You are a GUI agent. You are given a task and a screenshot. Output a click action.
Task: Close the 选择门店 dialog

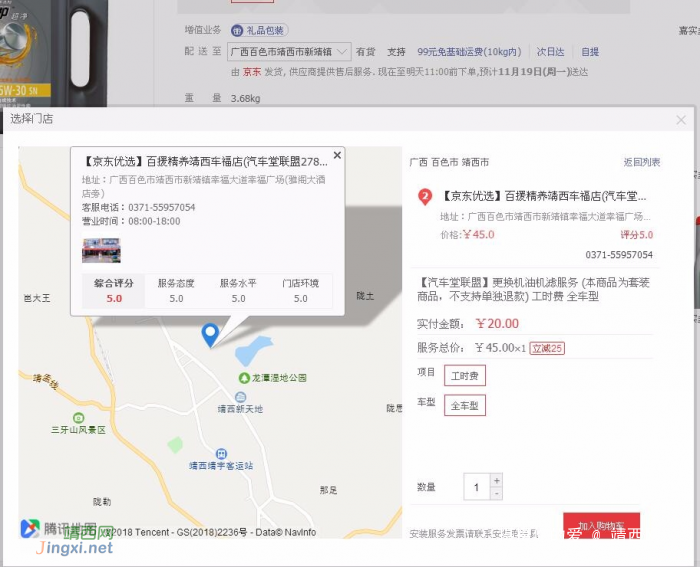(681, 120)
